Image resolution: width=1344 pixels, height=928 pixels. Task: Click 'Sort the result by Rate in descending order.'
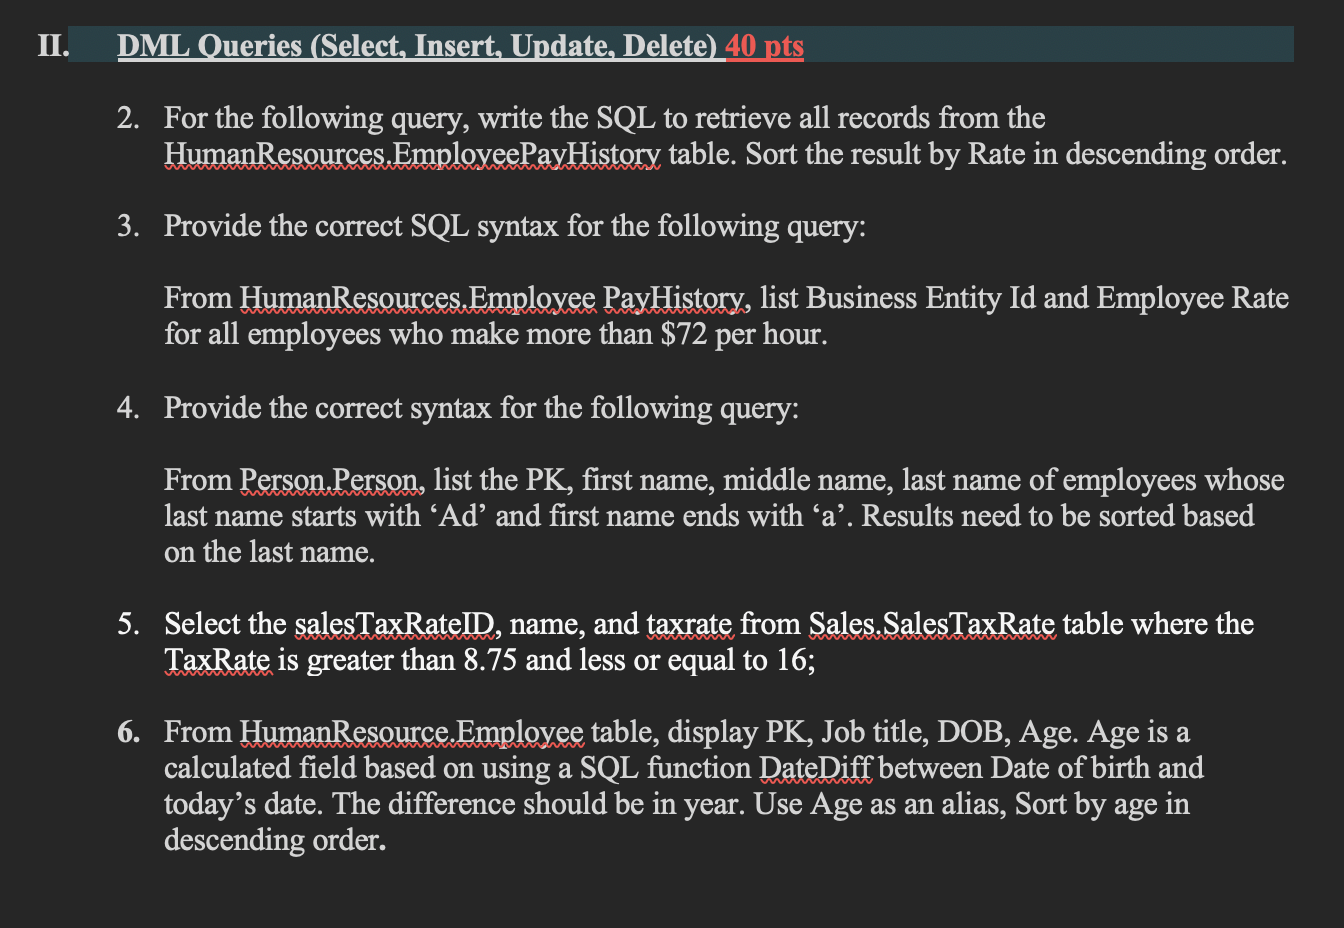1017,154
